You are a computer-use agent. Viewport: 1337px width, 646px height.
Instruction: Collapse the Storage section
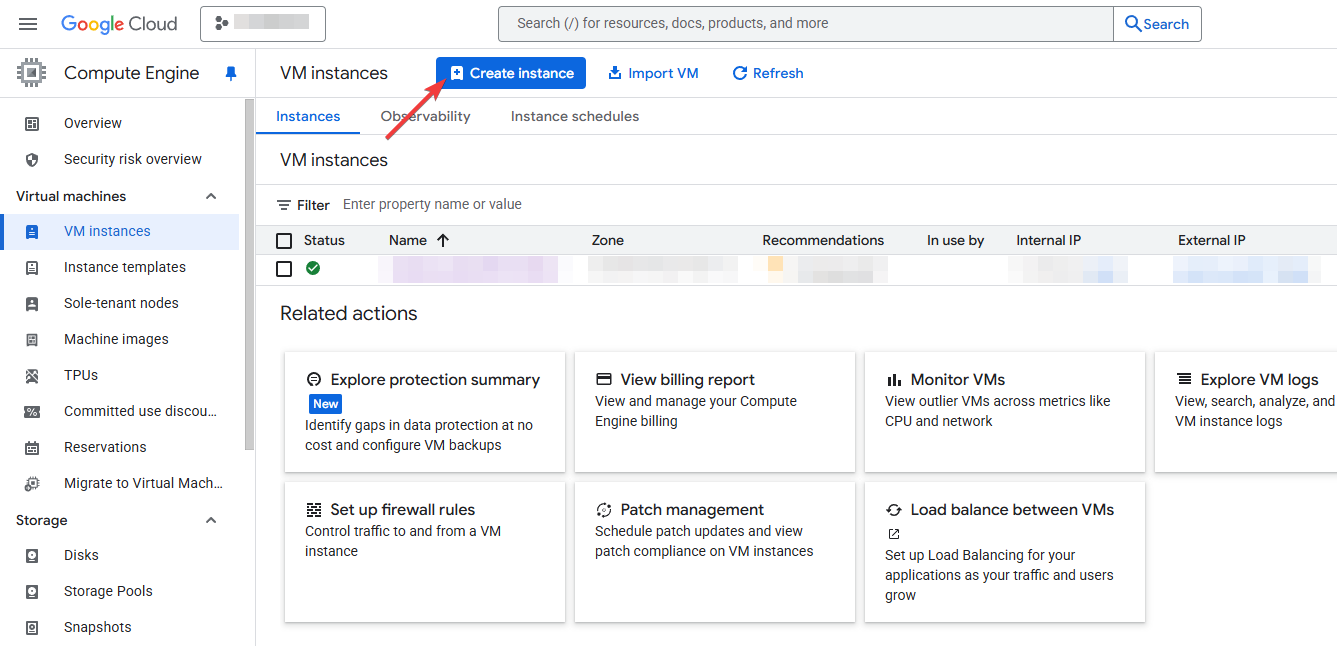point(211,520)
